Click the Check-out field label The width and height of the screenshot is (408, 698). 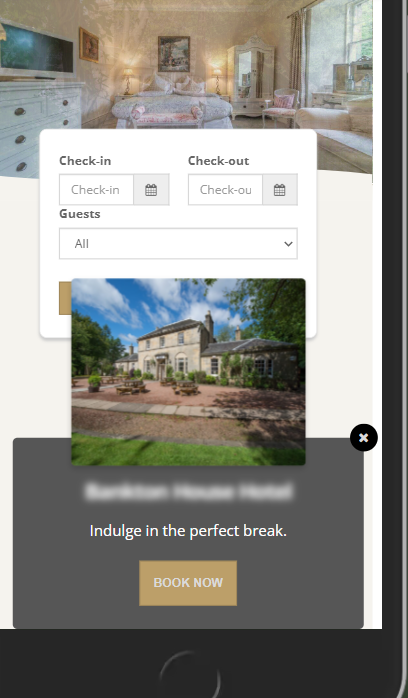[218, 161]
